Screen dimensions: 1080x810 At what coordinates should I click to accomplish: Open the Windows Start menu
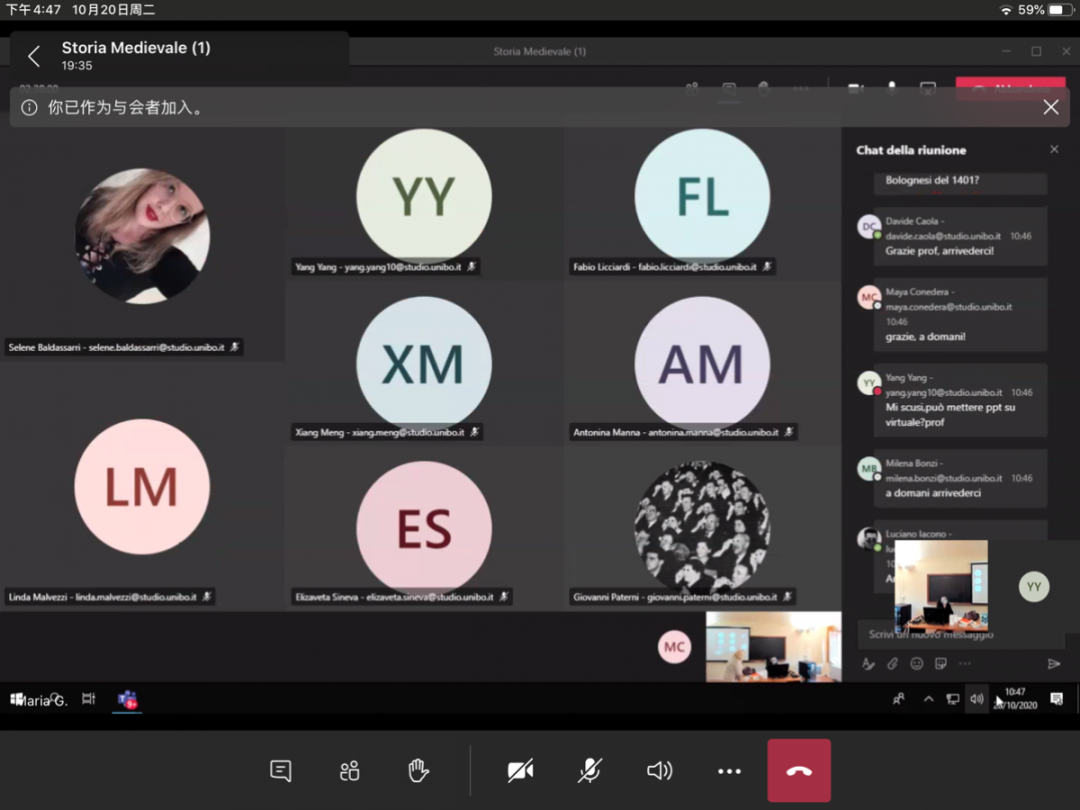pos(17,700)
